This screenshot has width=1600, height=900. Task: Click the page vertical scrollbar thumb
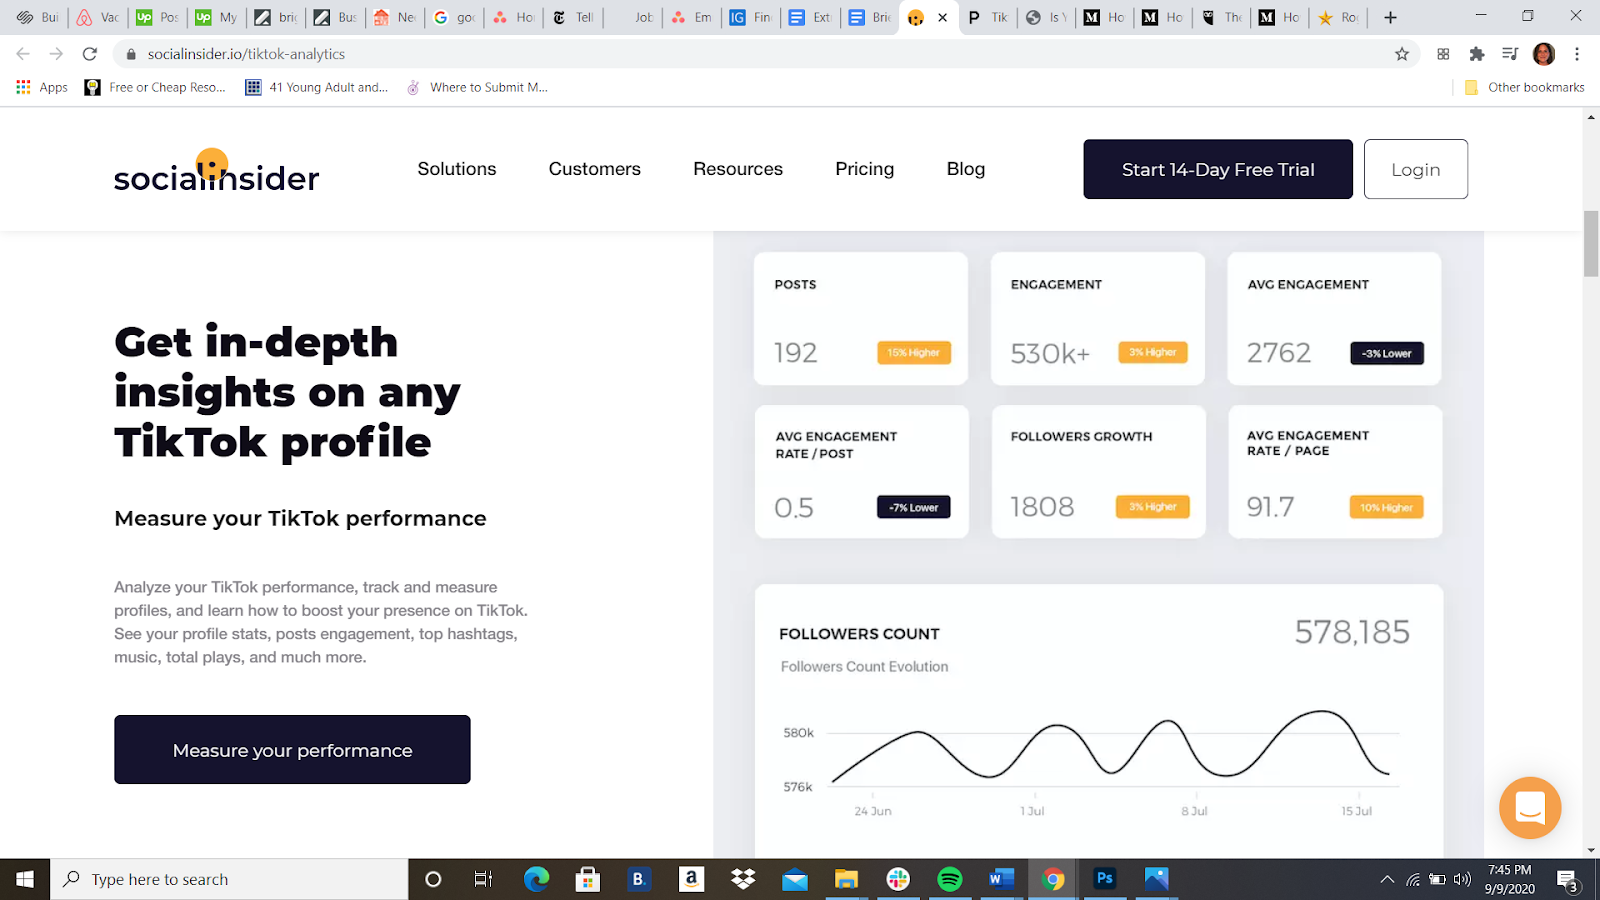1591,243
